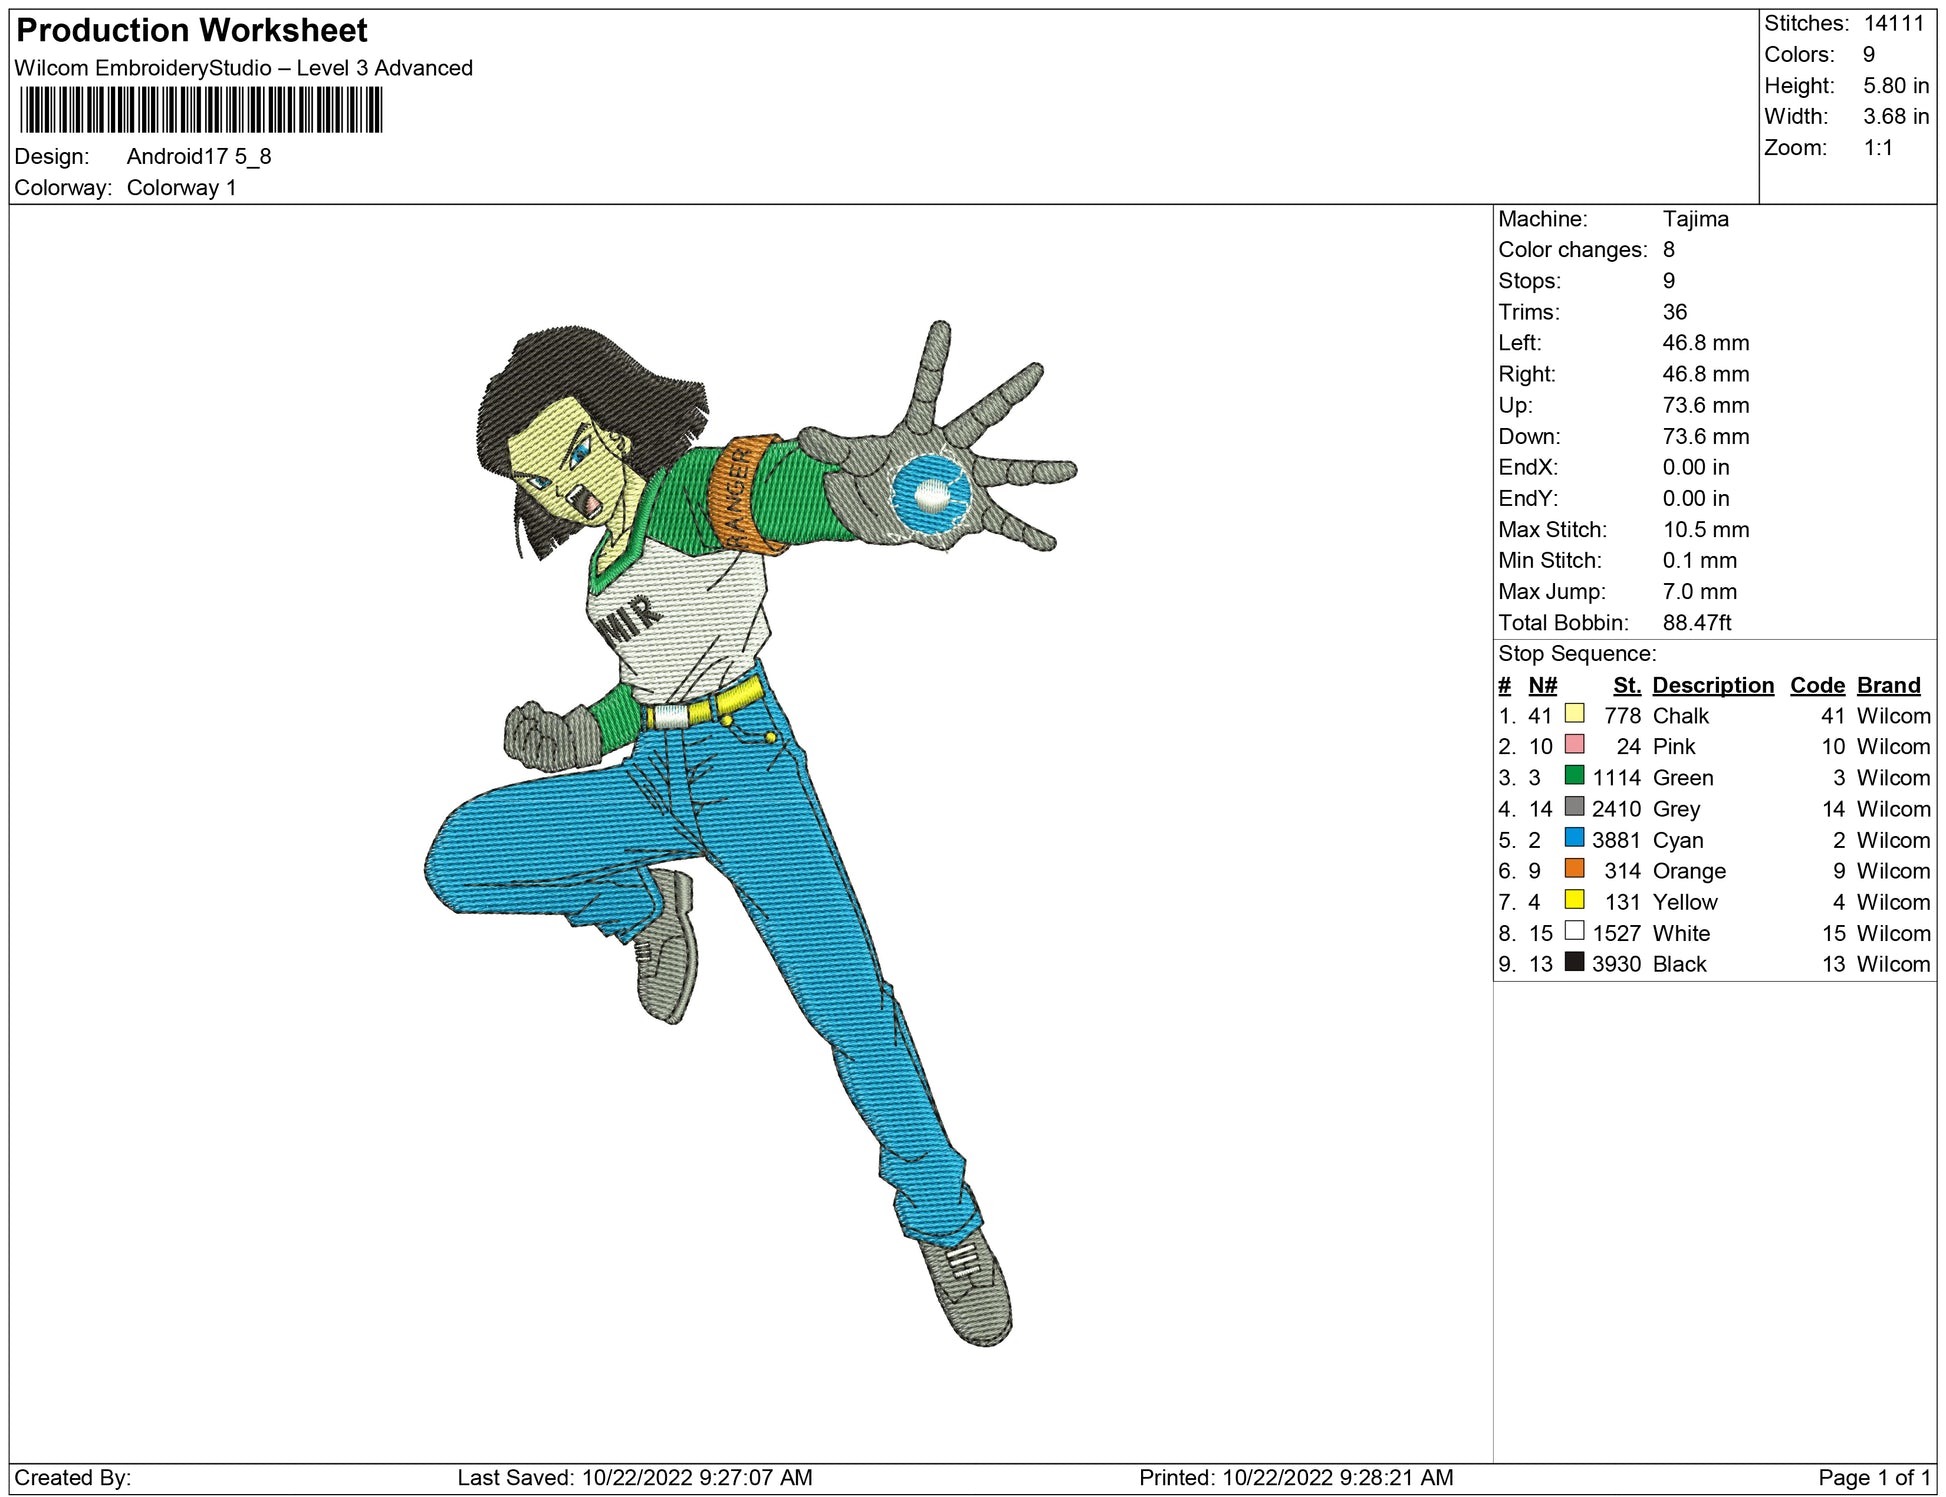Select the Cyan thread swatch
The height and width of the screenshot is (1497, 1946).
(x=1574, y=837)
